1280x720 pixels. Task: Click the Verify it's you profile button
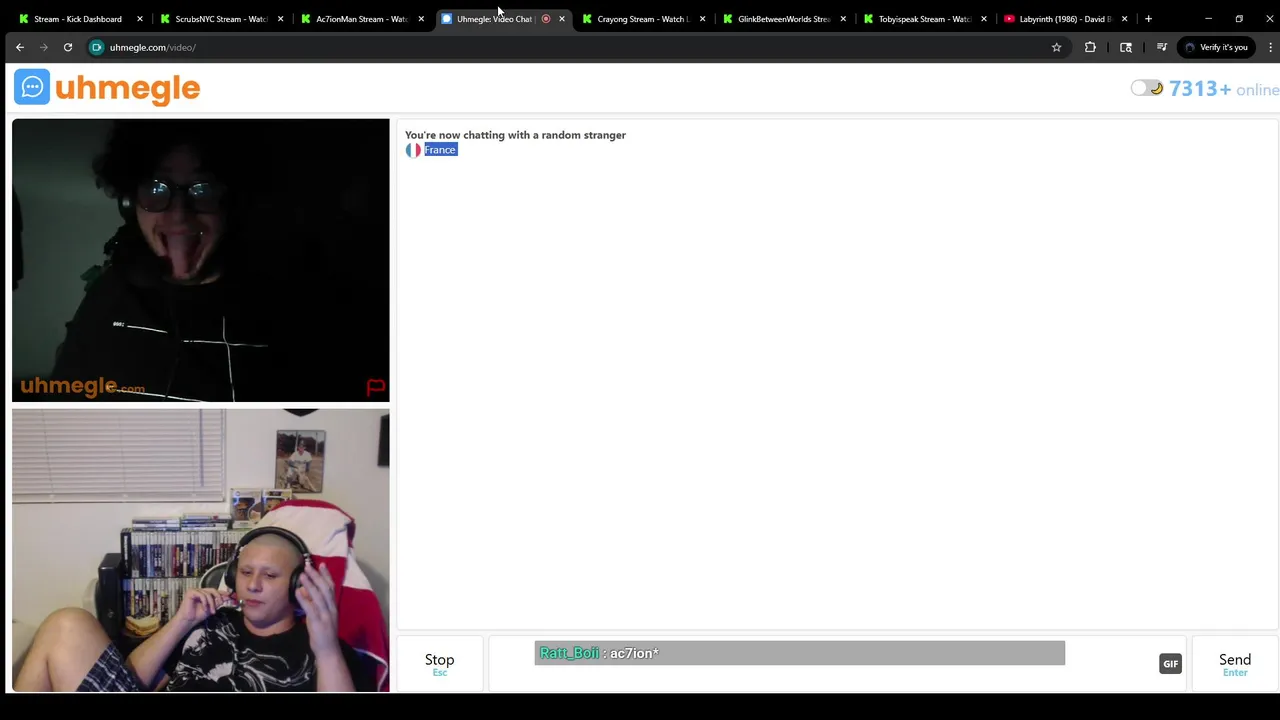(x=1215, y=47)
